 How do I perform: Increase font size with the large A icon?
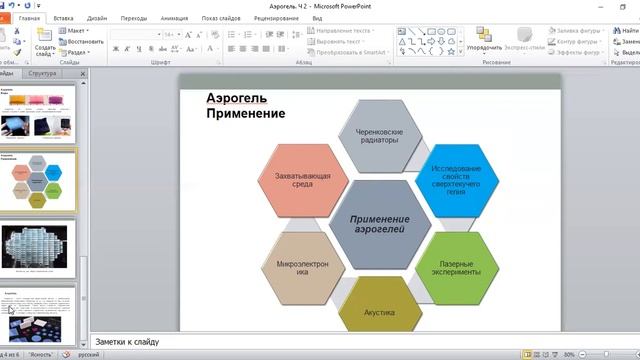coord(188,35)
